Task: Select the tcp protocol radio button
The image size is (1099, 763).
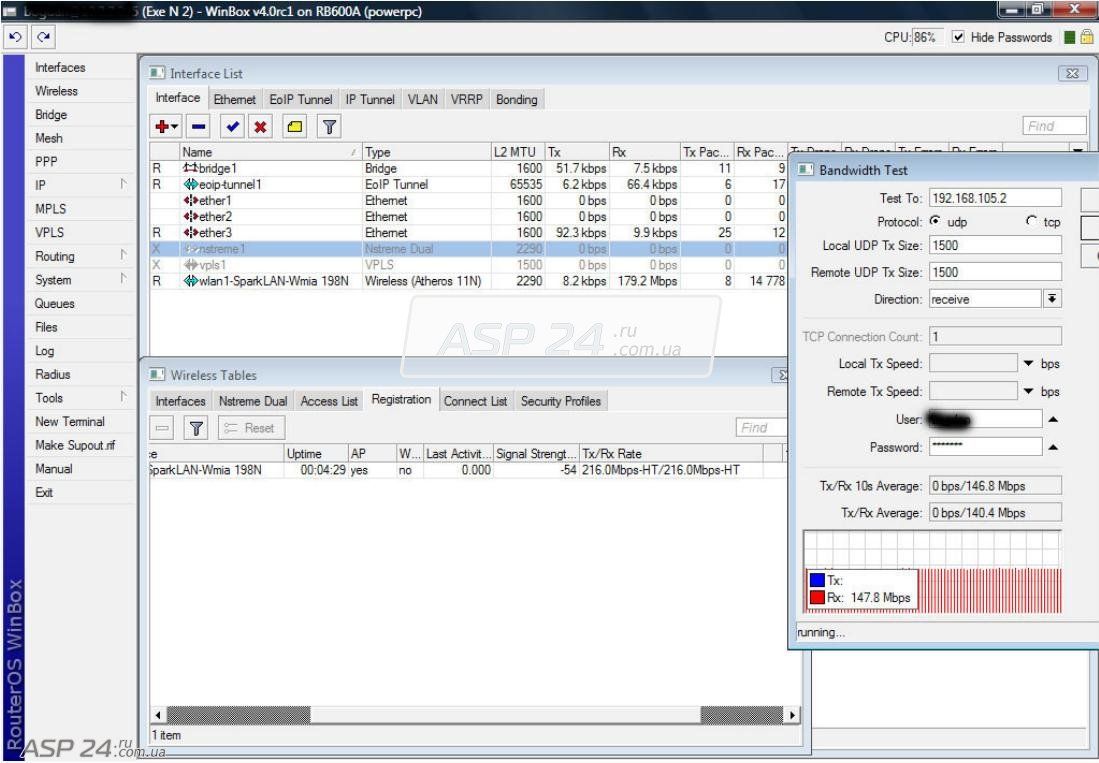Action: [x=1031, y=221]
